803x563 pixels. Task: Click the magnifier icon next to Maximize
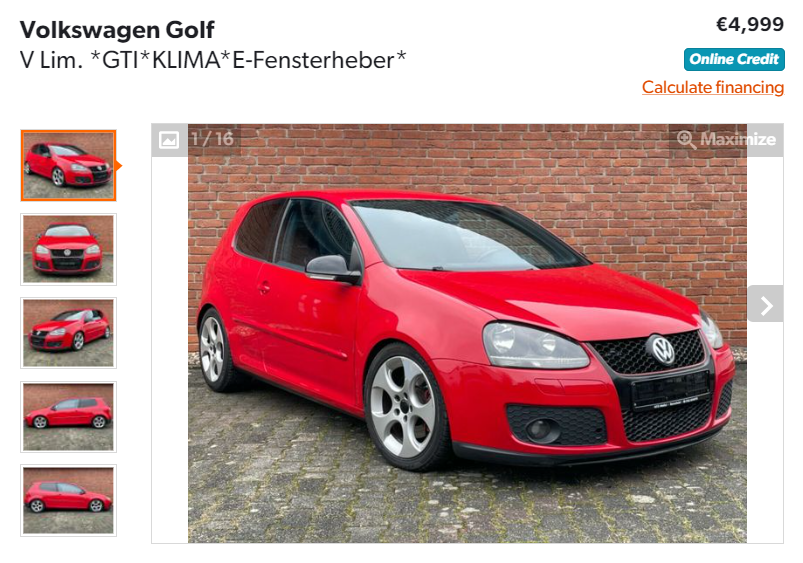[686, 139]
